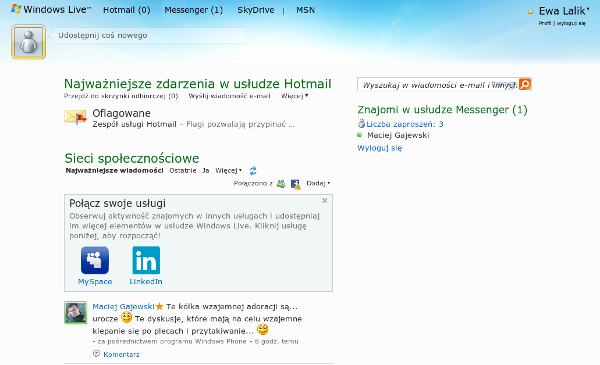This screenshot has height=365, width=600.
Task: Go to Przejdź do skrzynki odbiorczej link
Action: tap(121, 96)
